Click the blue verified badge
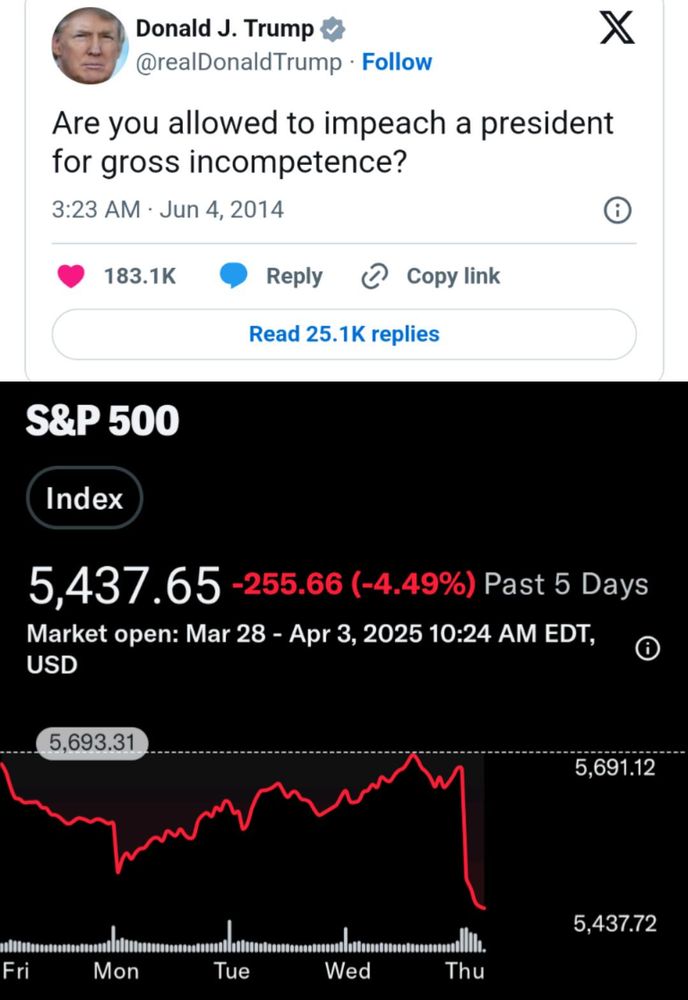The height and width of the screenshot is (1000, 688). 332,29
